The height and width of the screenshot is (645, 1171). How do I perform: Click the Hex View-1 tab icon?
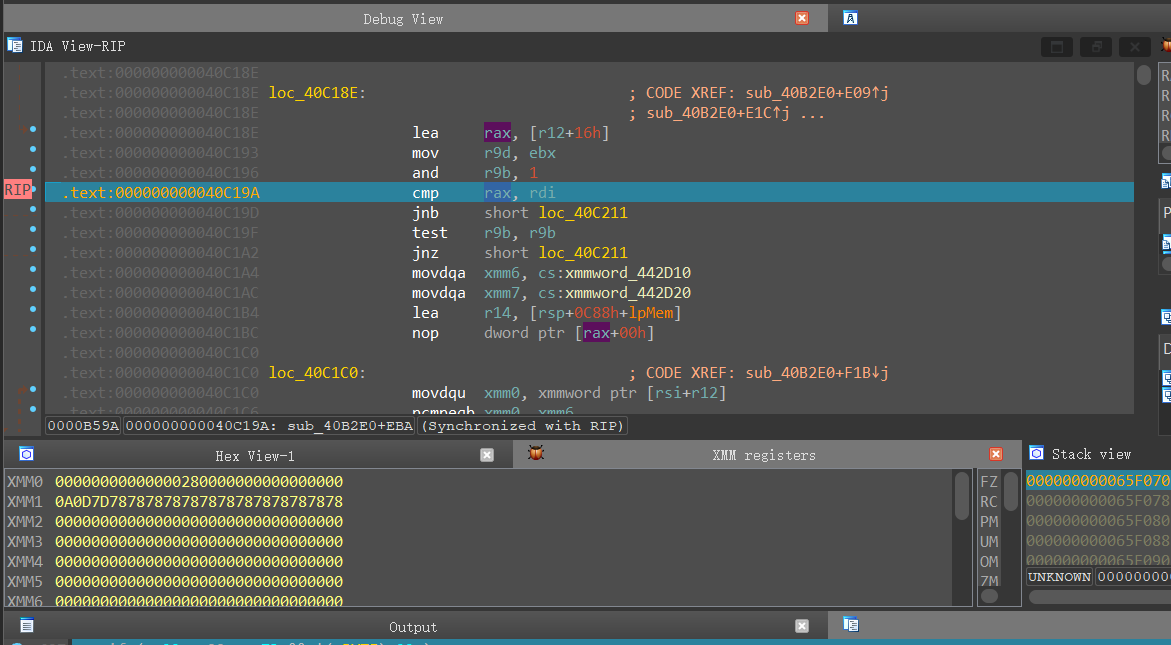26,454
